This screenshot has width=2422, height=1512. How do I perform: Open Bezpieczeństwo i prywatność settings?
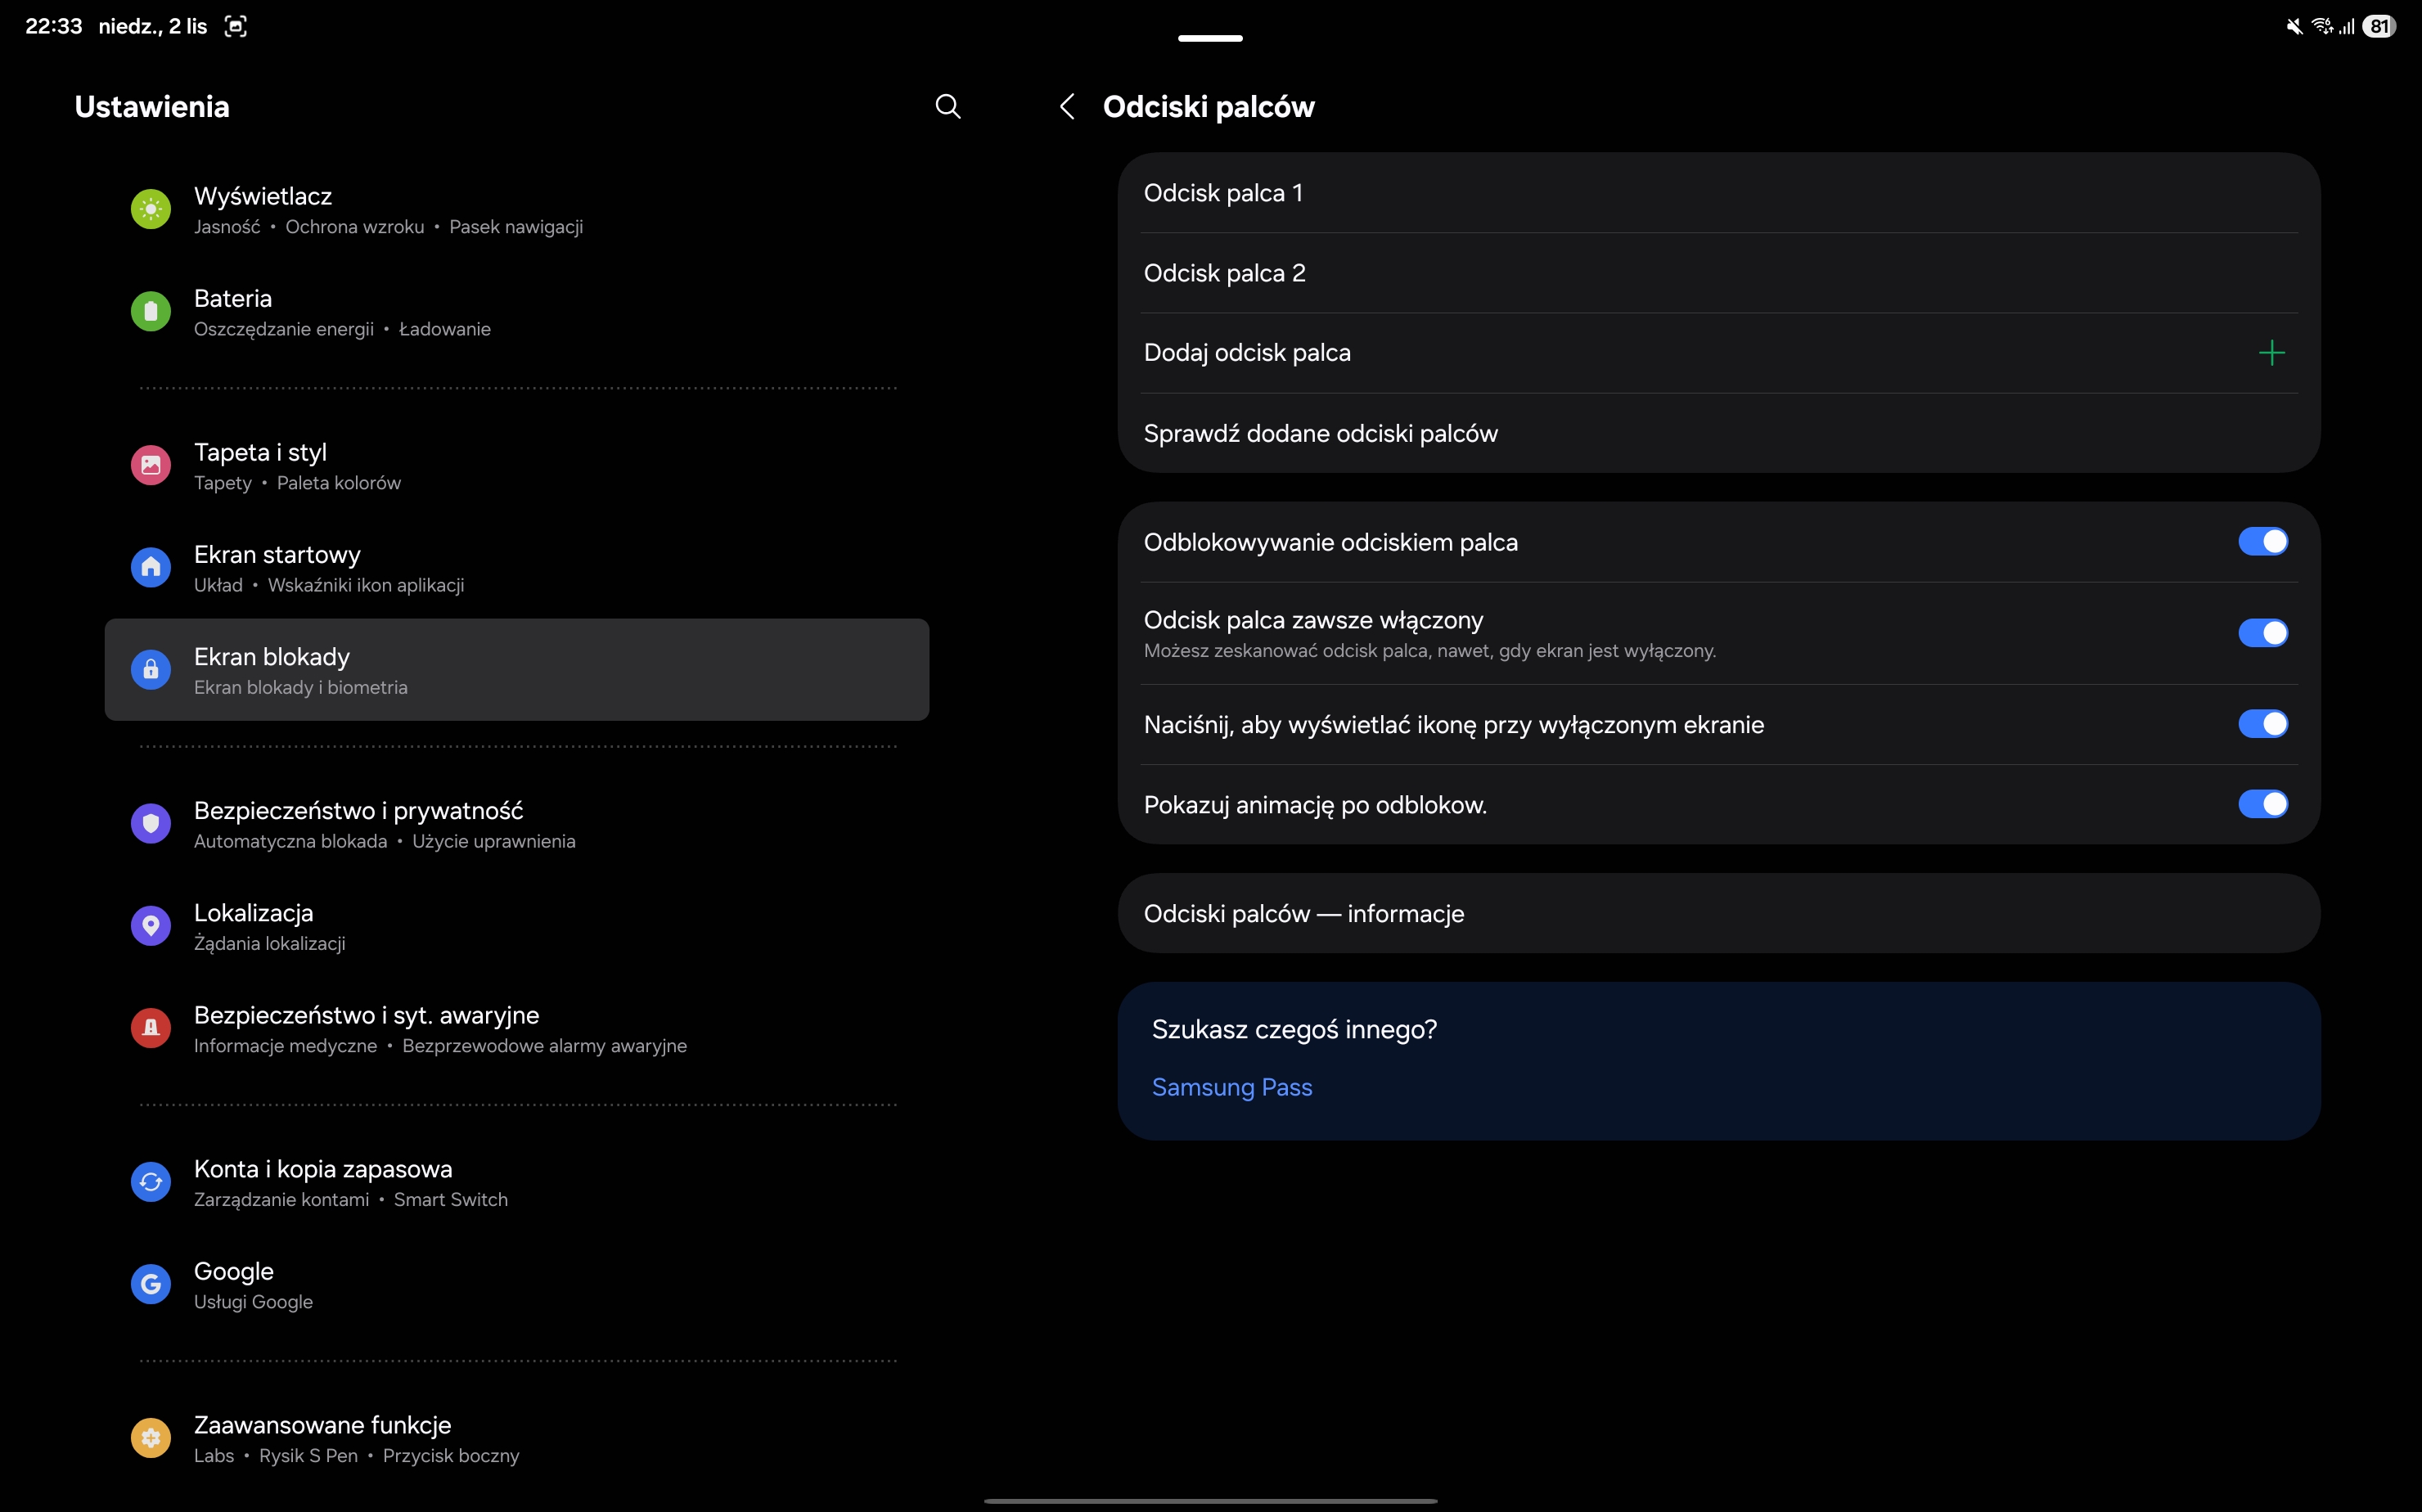[x=358, y=824]
